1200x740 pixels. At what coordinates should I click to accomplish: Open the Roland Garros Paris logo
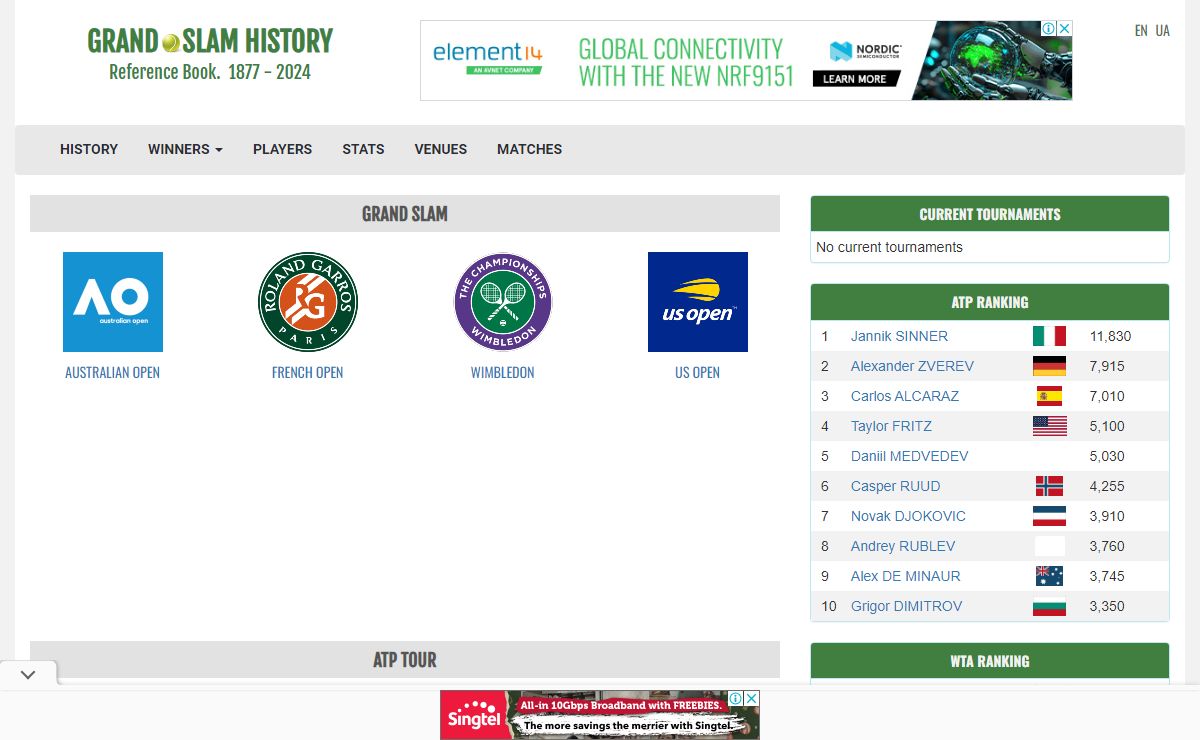pyautogui.click(x=308, y=302)
